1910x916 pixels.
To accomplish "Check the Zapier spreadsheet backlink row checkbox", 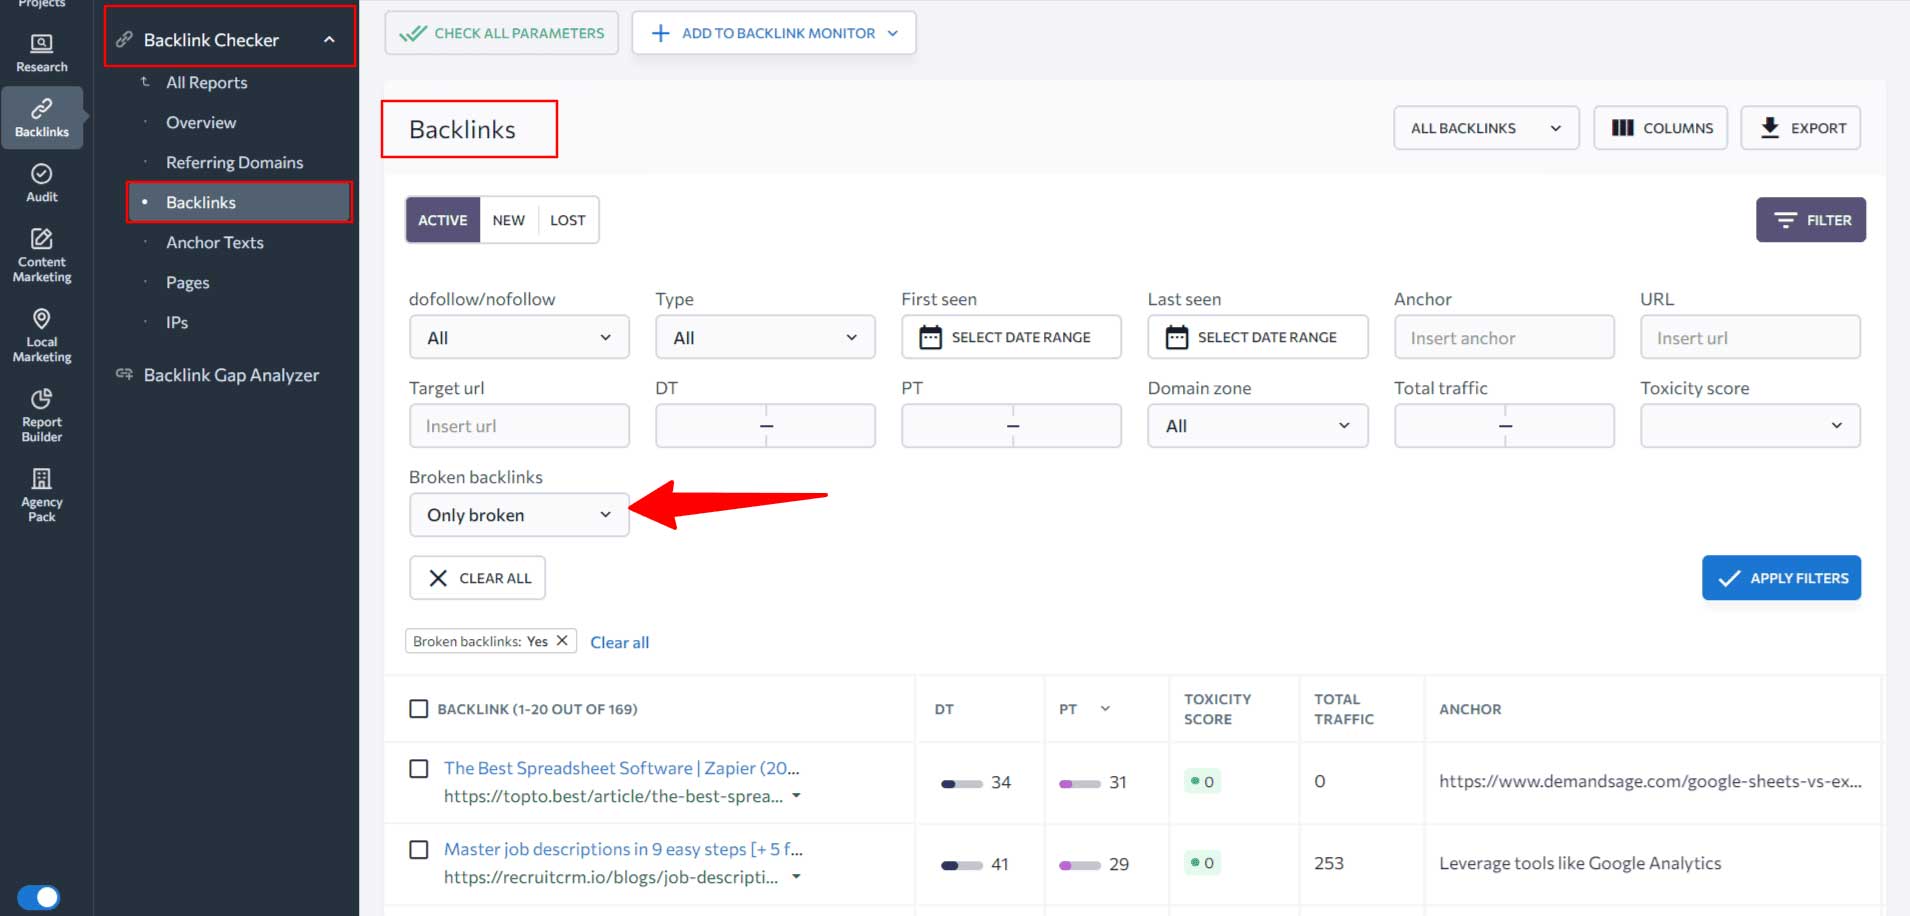I will pos(419,768).
